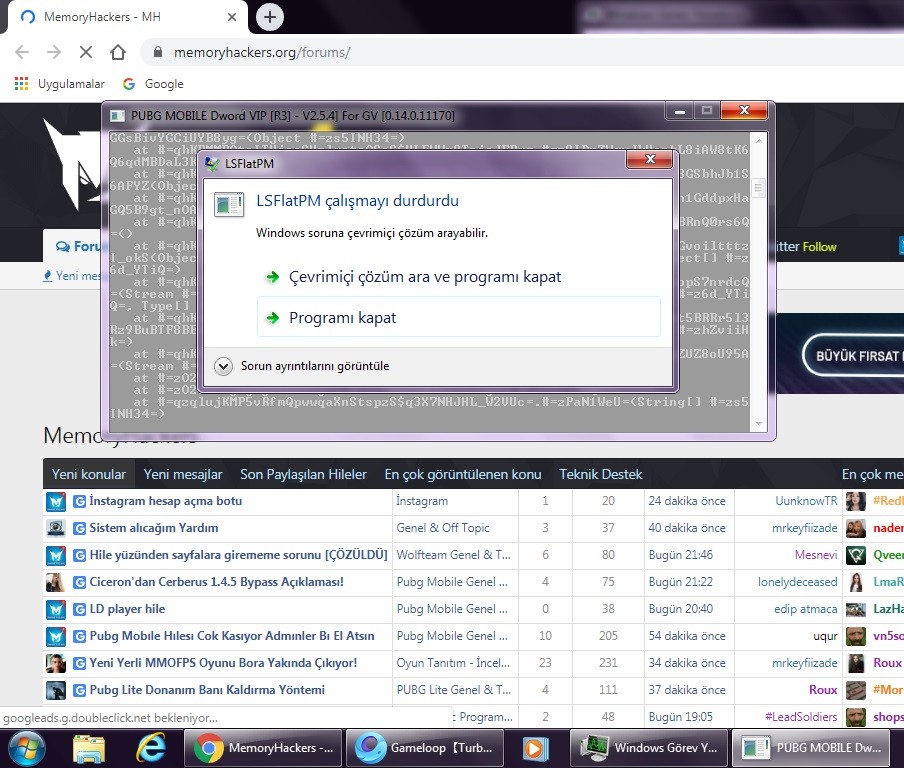Select 'En çok görüntülenen konu' tab

(463, 475)
